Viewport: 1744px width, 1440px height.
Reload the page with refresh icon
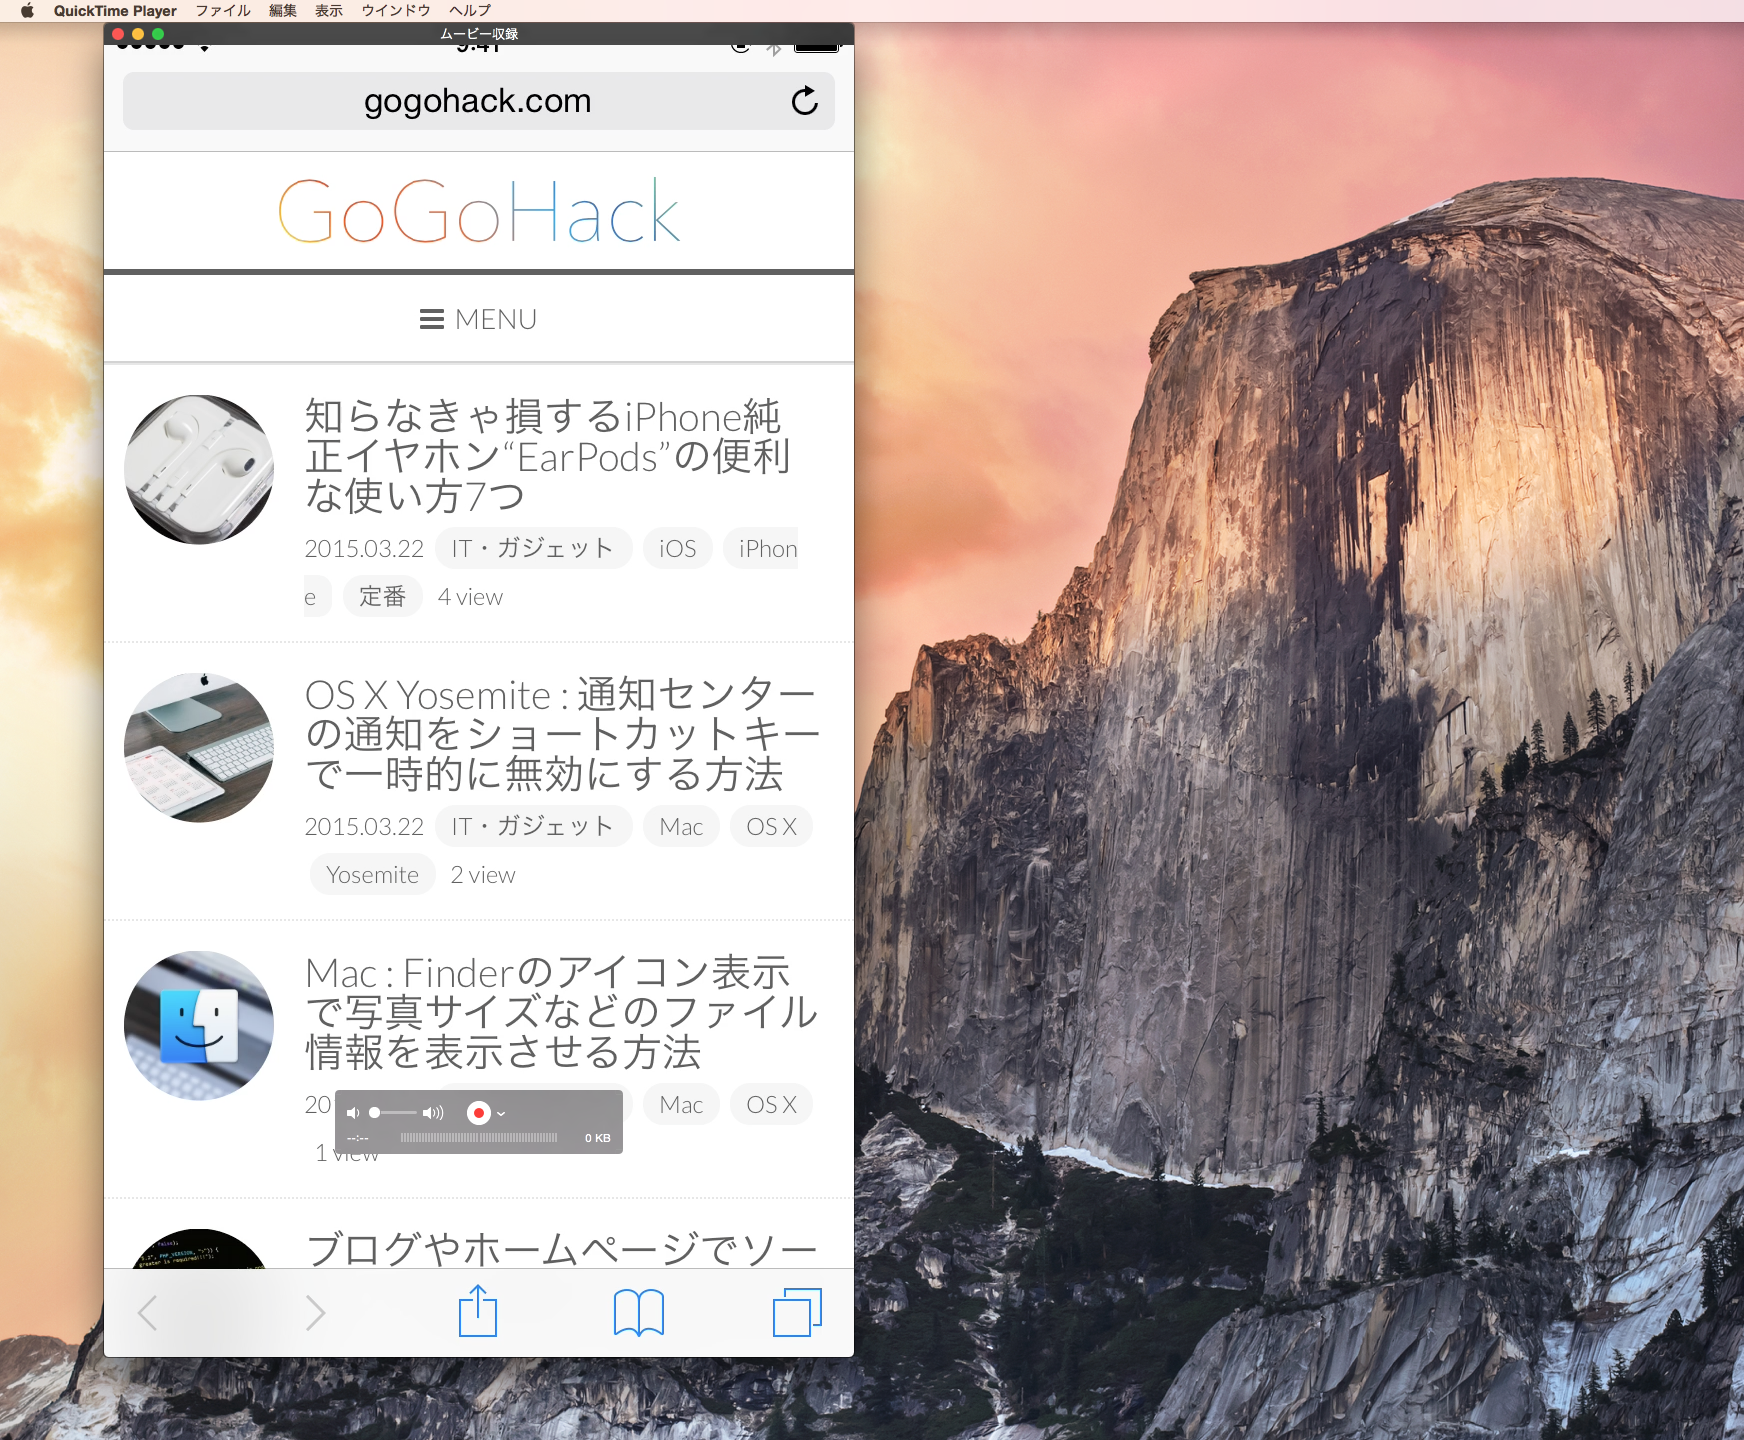pos(804,101)
